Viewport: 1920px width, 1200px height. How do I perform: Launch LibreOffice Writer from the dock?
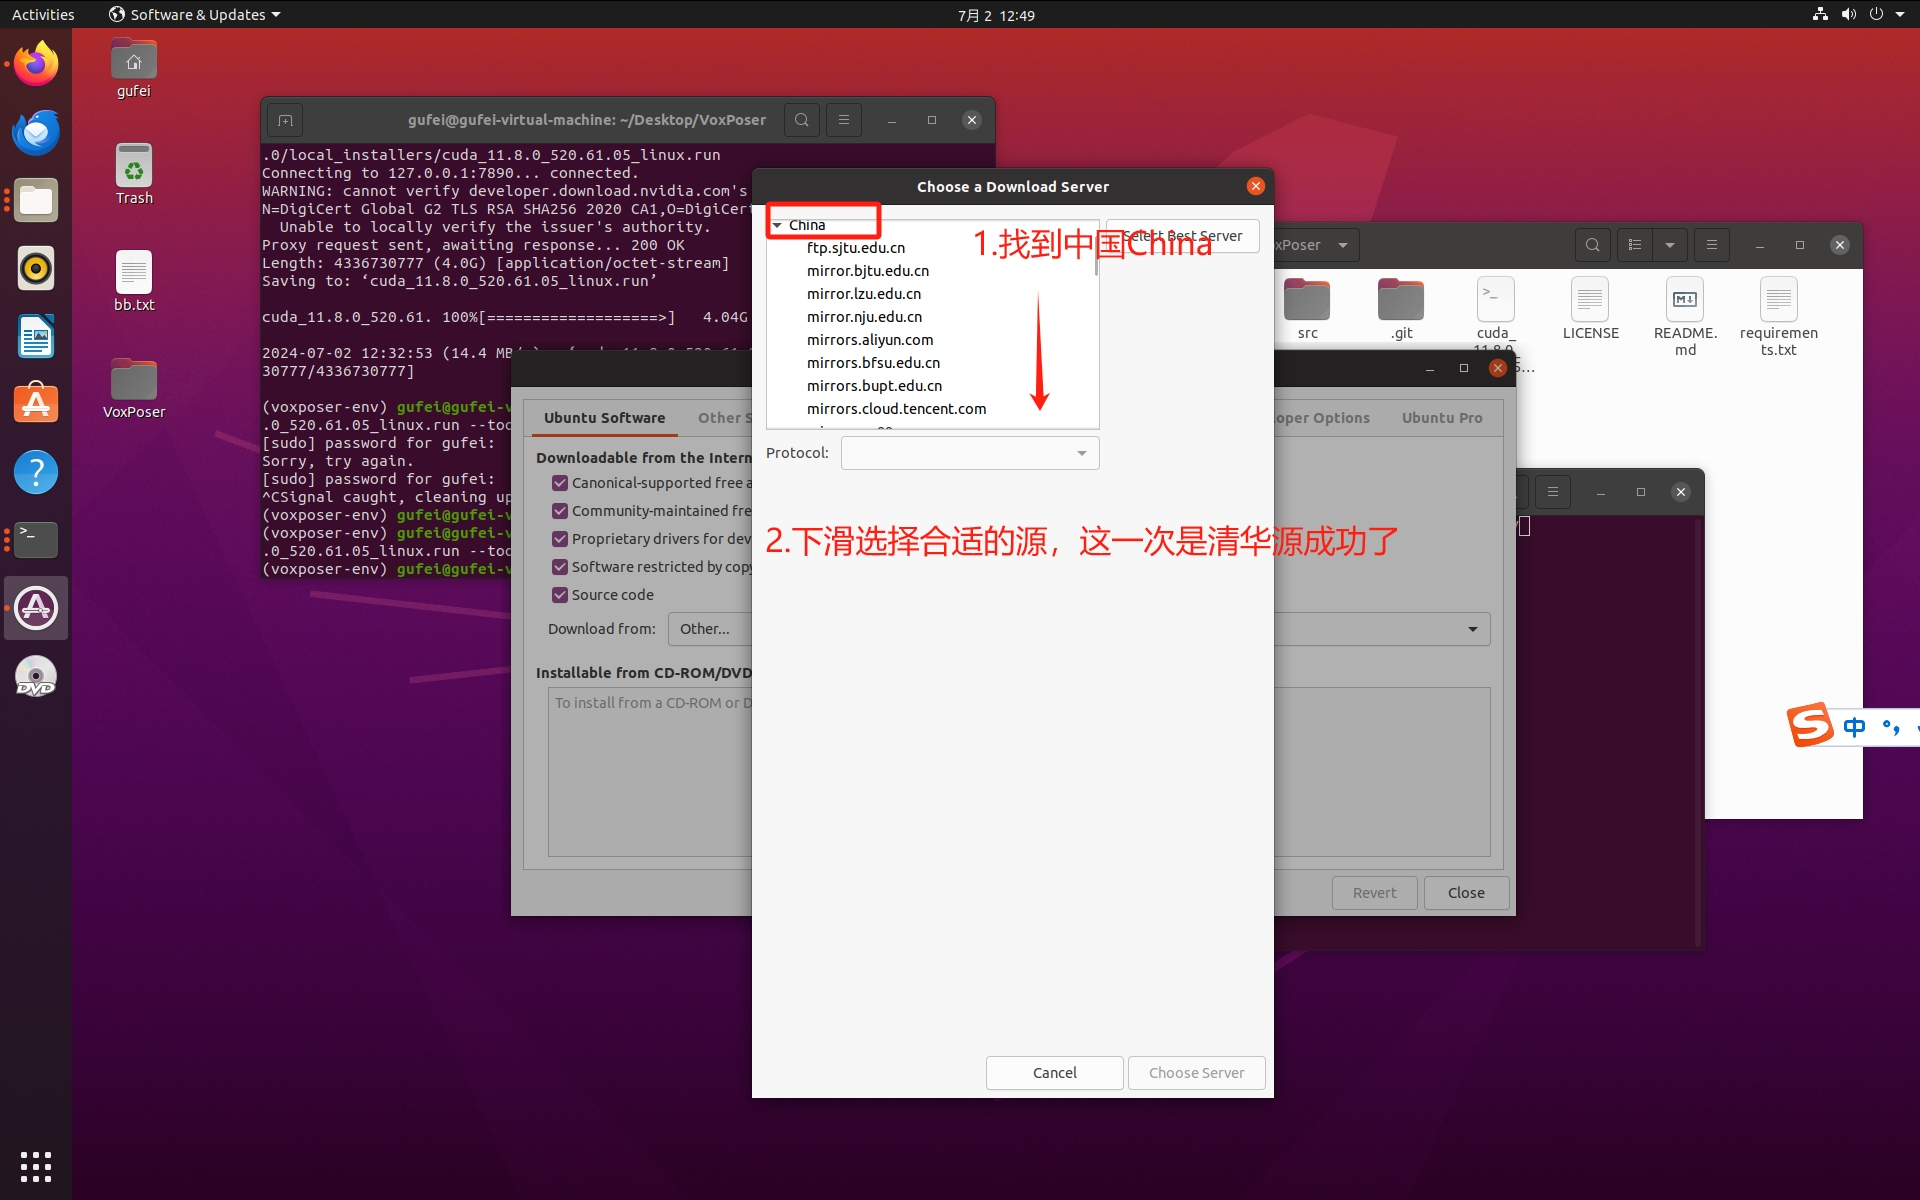[x=36, y=337]
